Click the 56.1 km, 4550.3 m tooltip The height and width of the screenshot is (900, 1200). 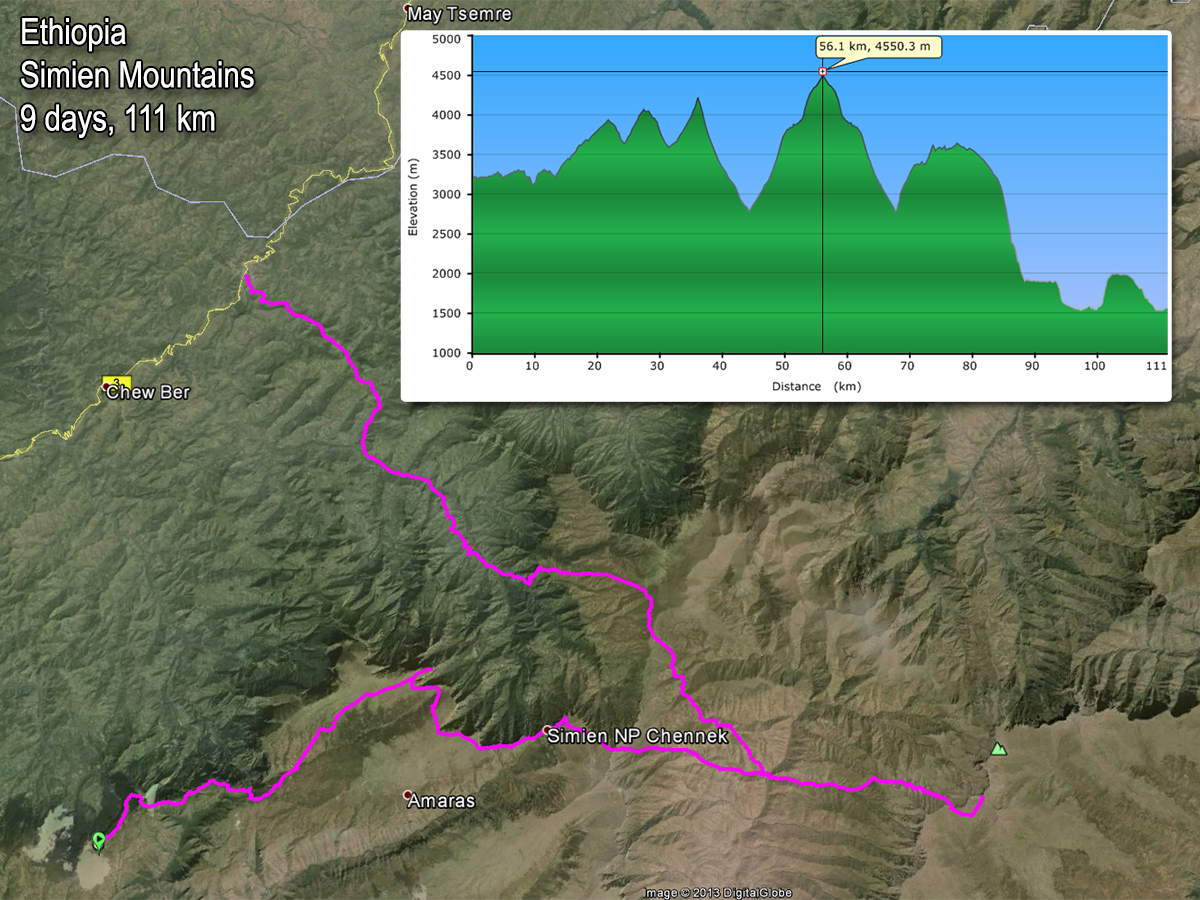click(878, 47)
